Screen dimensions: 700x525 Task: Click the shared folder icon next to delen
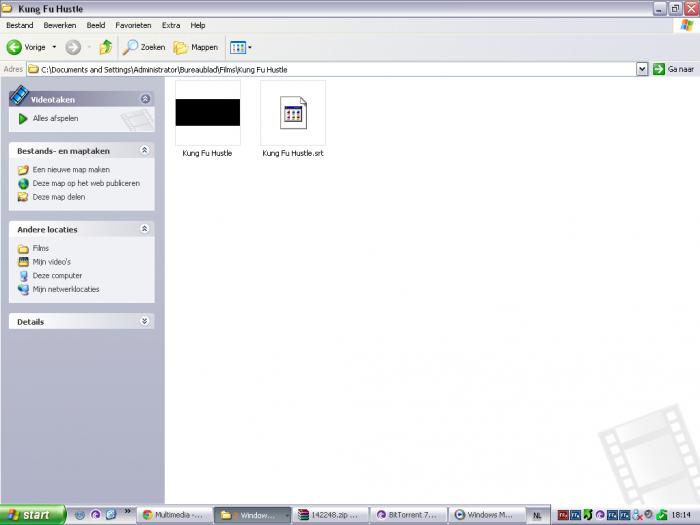pyautogui.click(x=23, y=197)
